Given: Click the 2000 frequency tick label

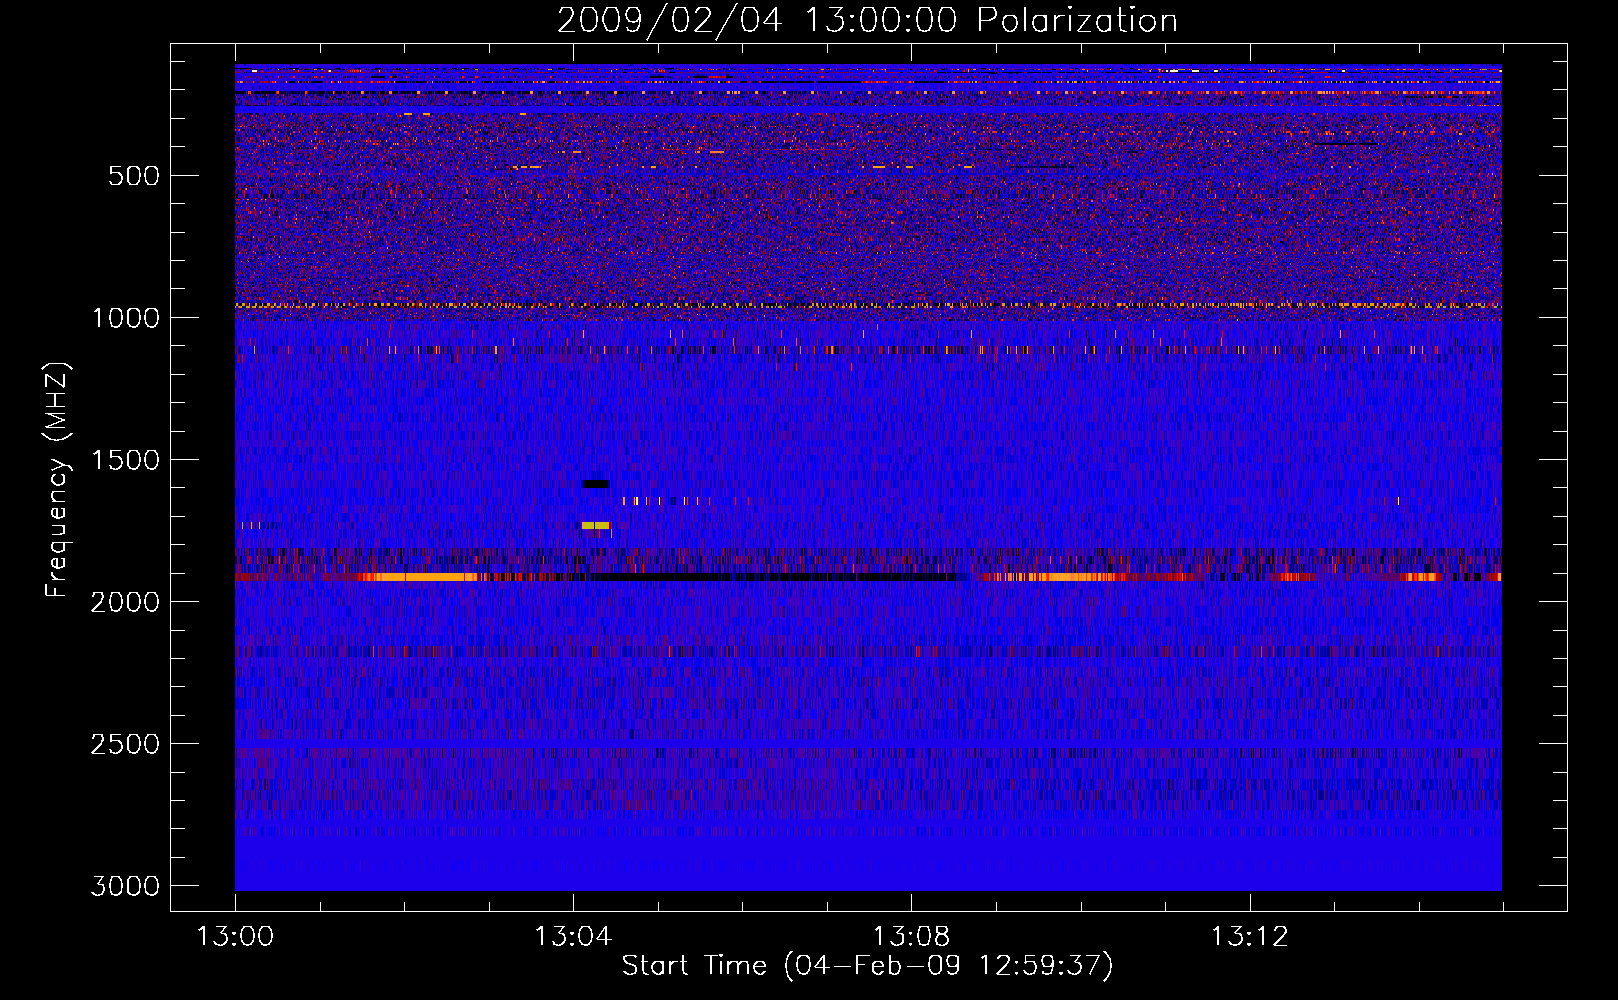Looking at the screenshot, I should (x=125, y=602).
